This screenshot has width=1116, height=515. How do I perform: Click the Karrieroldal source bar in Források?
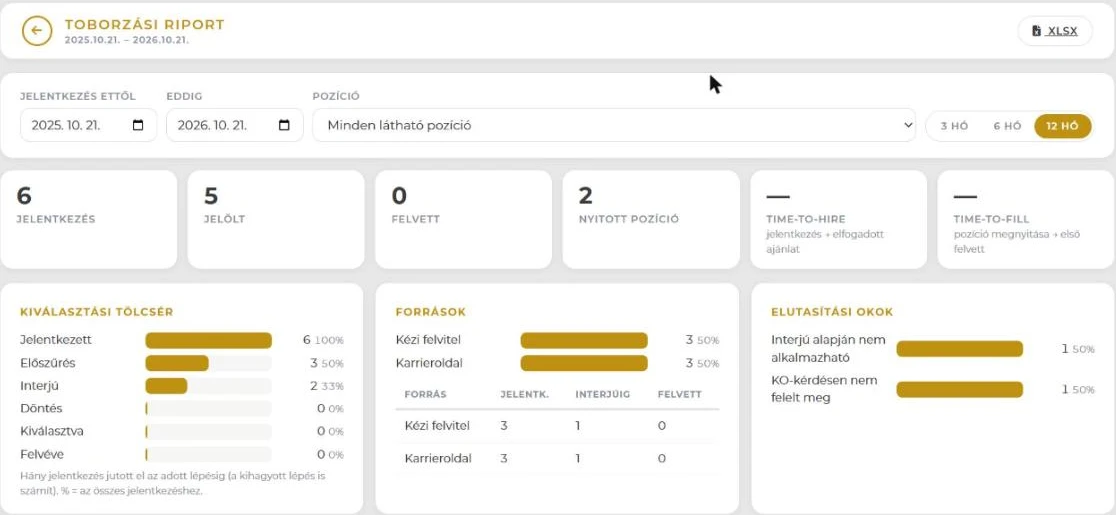coord(584,363)
